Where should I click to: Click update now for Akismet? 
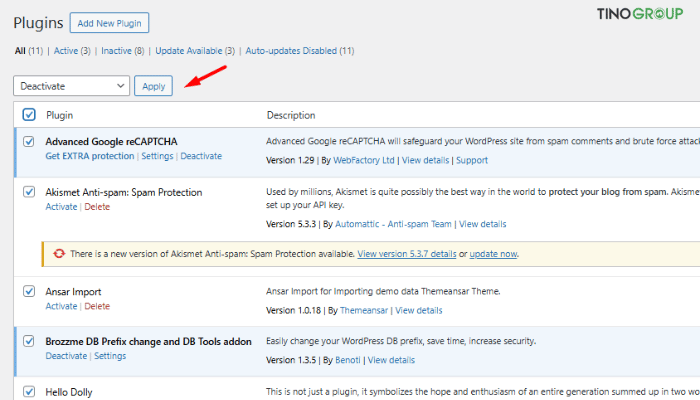[x=493, y=254]
